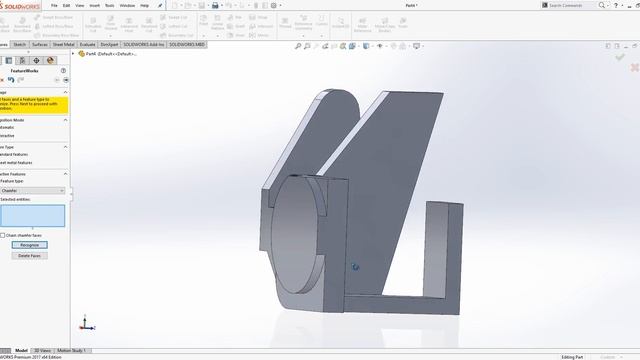Switch to the Model bottom tab
640x360 pixels.
tap(21, 351)
